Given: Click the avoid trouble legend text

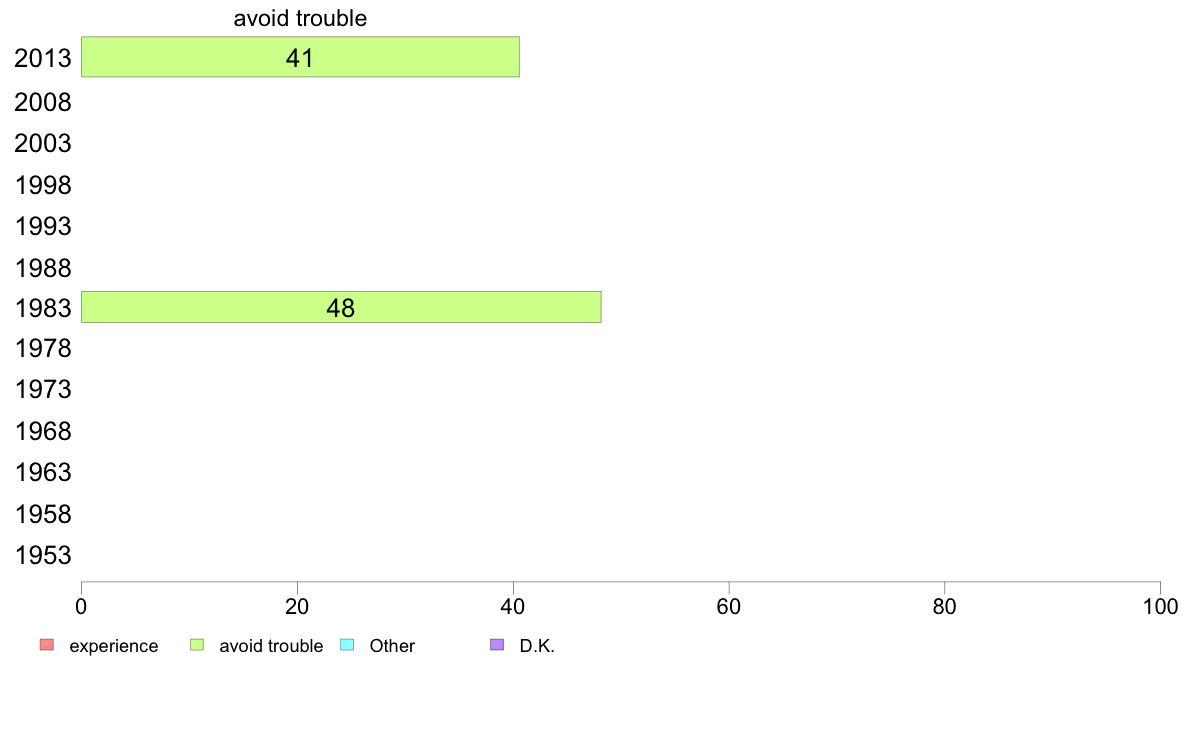Looking at the screenshot, I should (271, 646).
